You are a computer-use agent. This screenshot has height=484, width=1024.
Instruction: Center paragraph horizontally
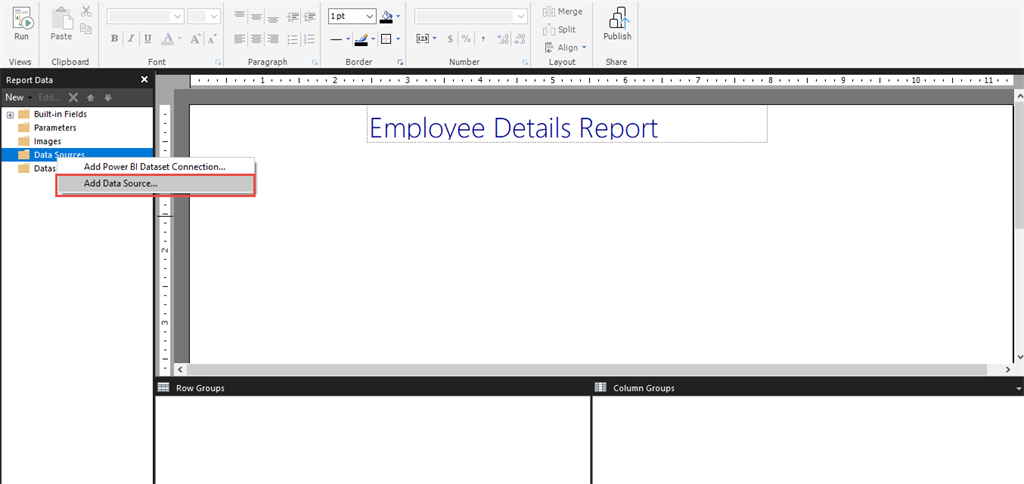coord(257,39)
